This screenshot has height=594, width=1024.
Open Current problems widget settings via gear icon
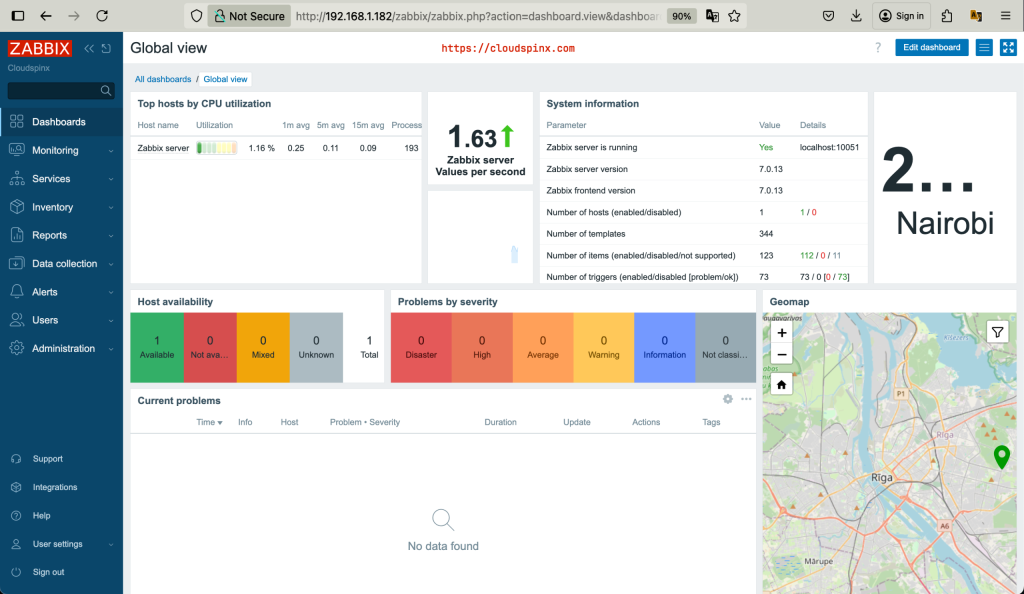[728, 398]
